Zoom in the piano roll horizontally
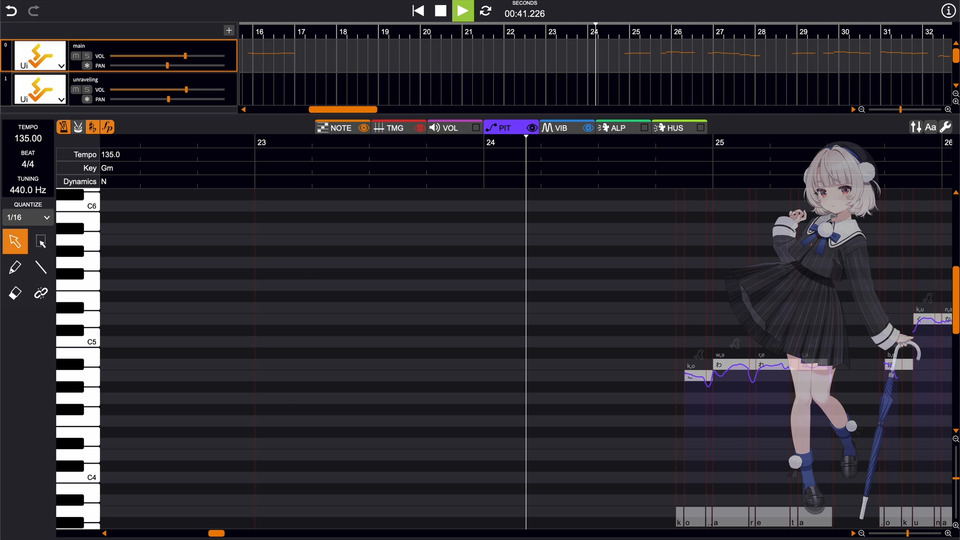960x540 pixels. pyautogui.click(x=948, y=533)
